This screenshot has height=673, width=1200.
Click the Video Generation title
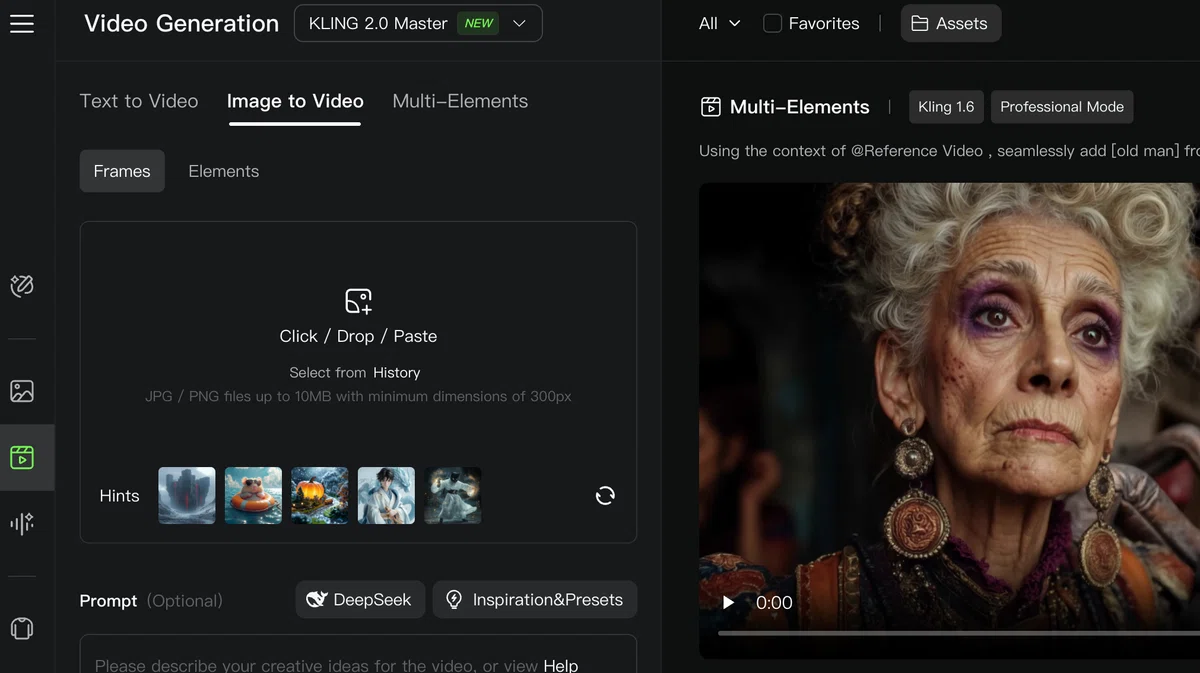(x=182, y=23)
